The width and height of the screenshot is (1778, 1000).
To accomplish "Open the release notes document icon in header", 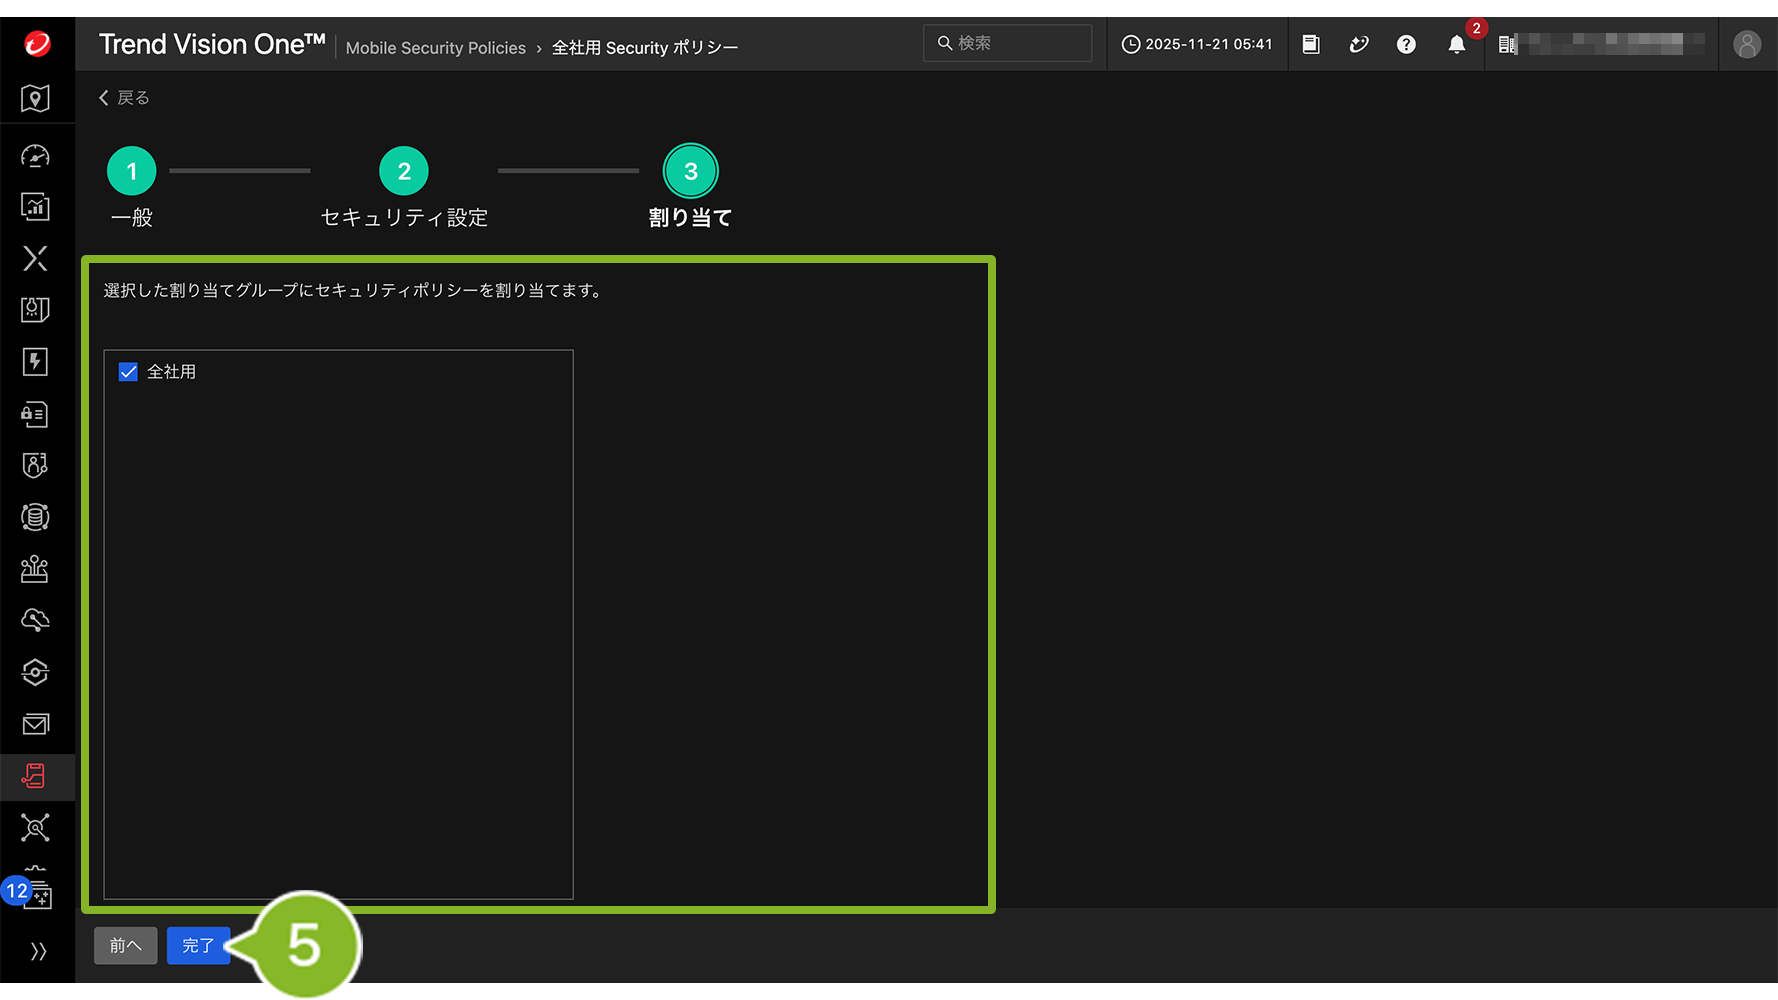I will [x=1311, y=45].
